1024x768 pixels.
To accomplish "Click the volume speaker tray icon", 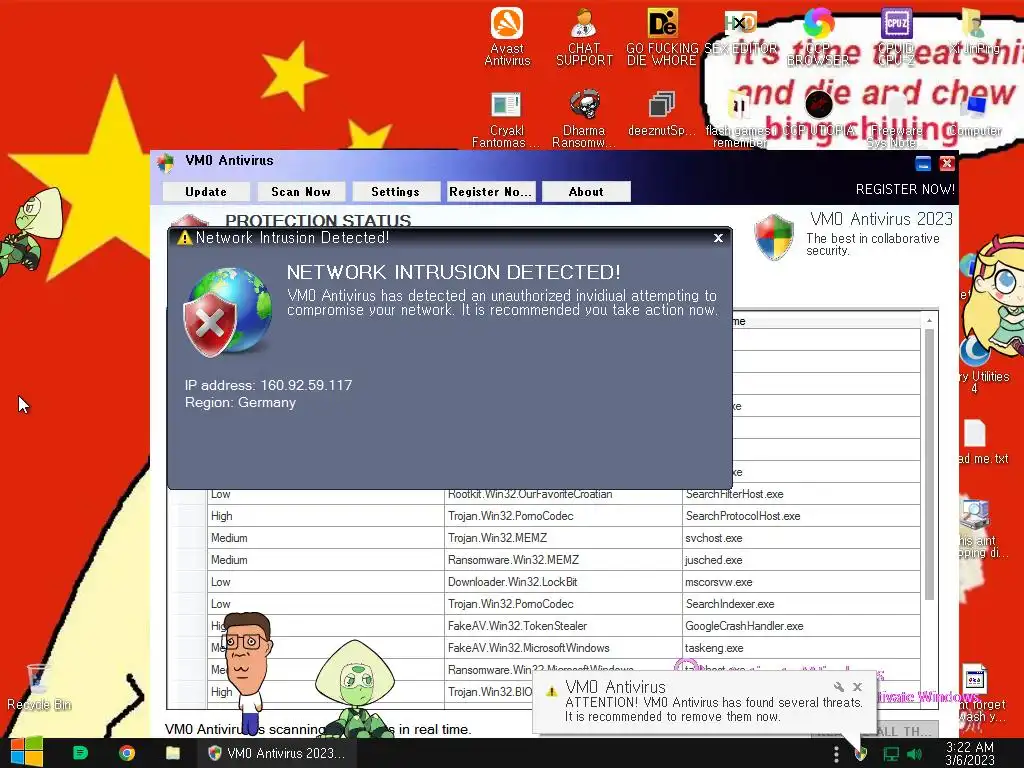I will pyautogui.click(x=914, y=754).
